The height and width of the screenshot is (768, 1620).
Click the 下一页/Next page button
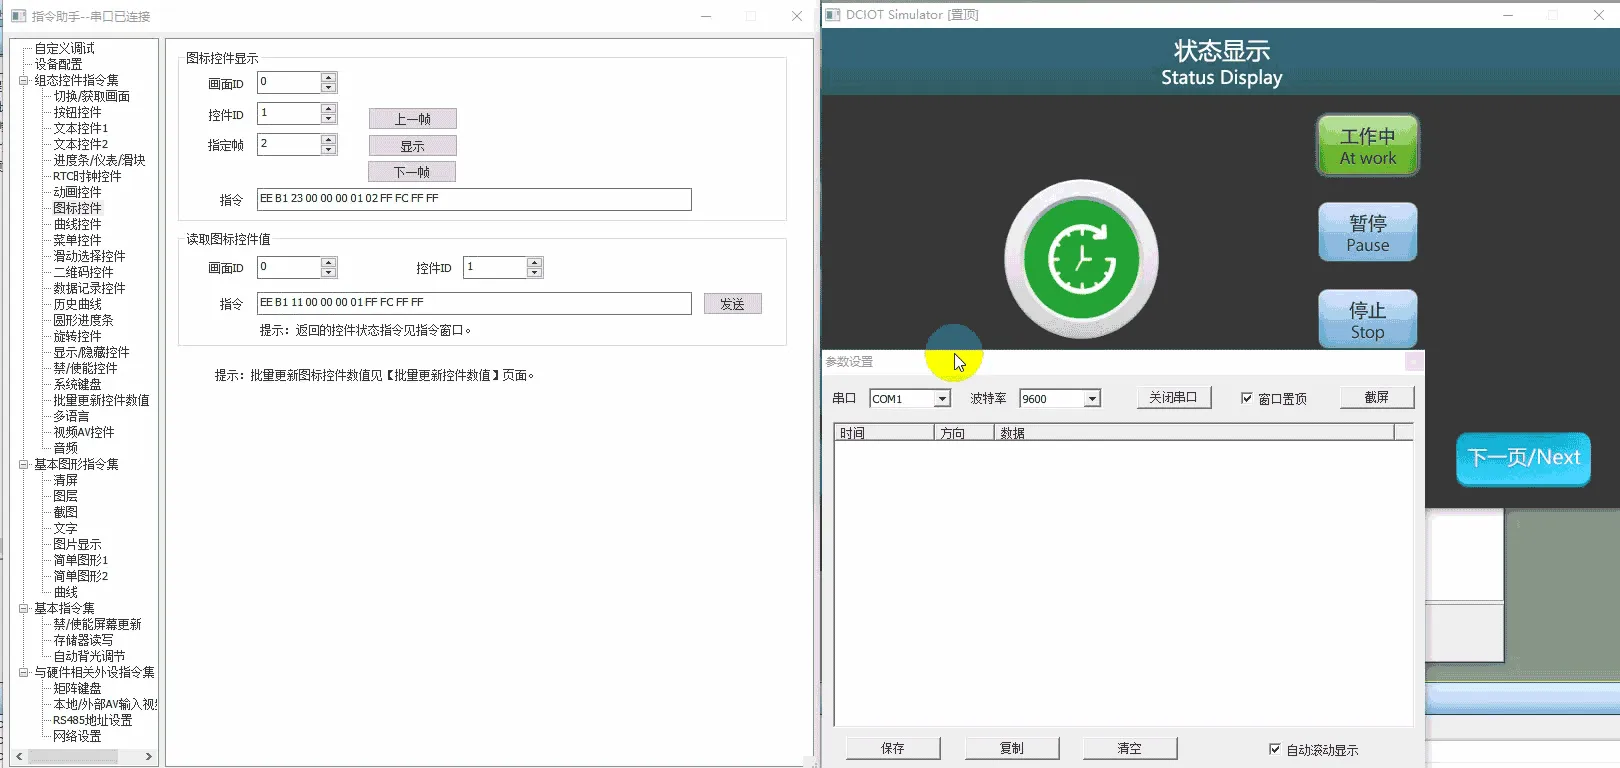1523,459
